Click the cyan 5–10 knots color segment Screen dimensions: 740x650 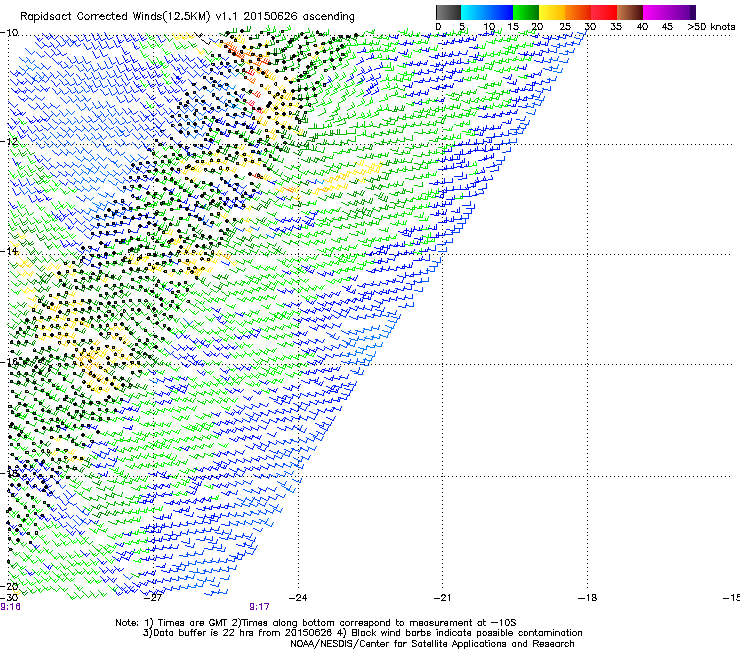tap(474, 12)
